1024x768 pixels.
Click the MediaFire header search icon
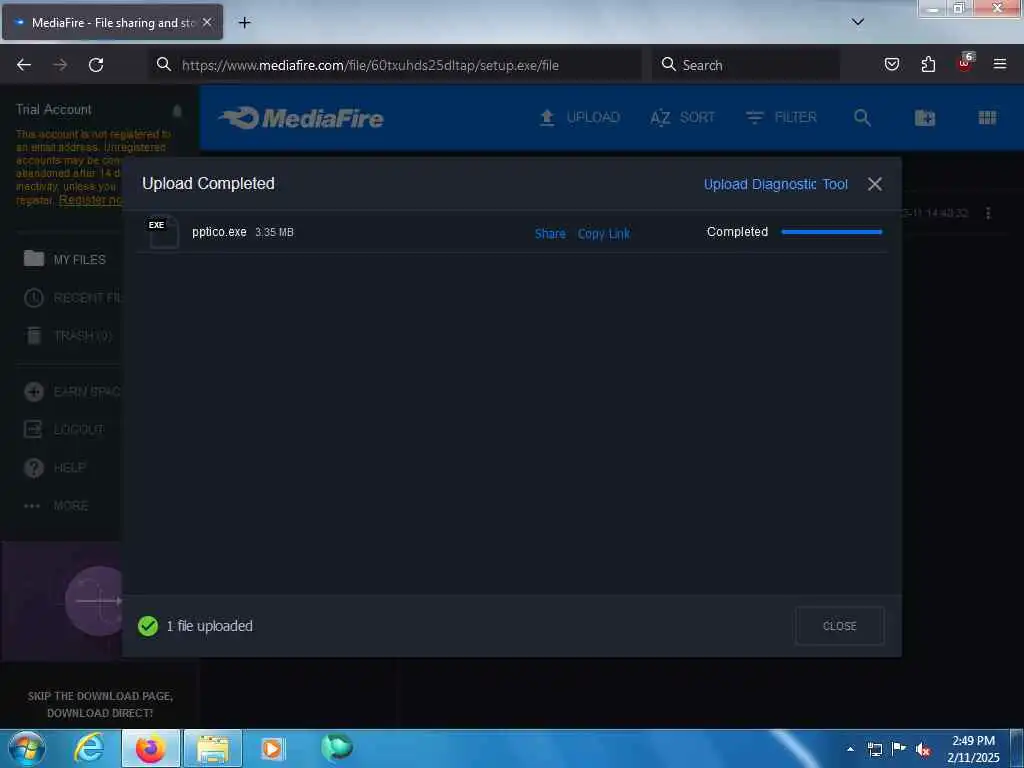click(862, 118)
